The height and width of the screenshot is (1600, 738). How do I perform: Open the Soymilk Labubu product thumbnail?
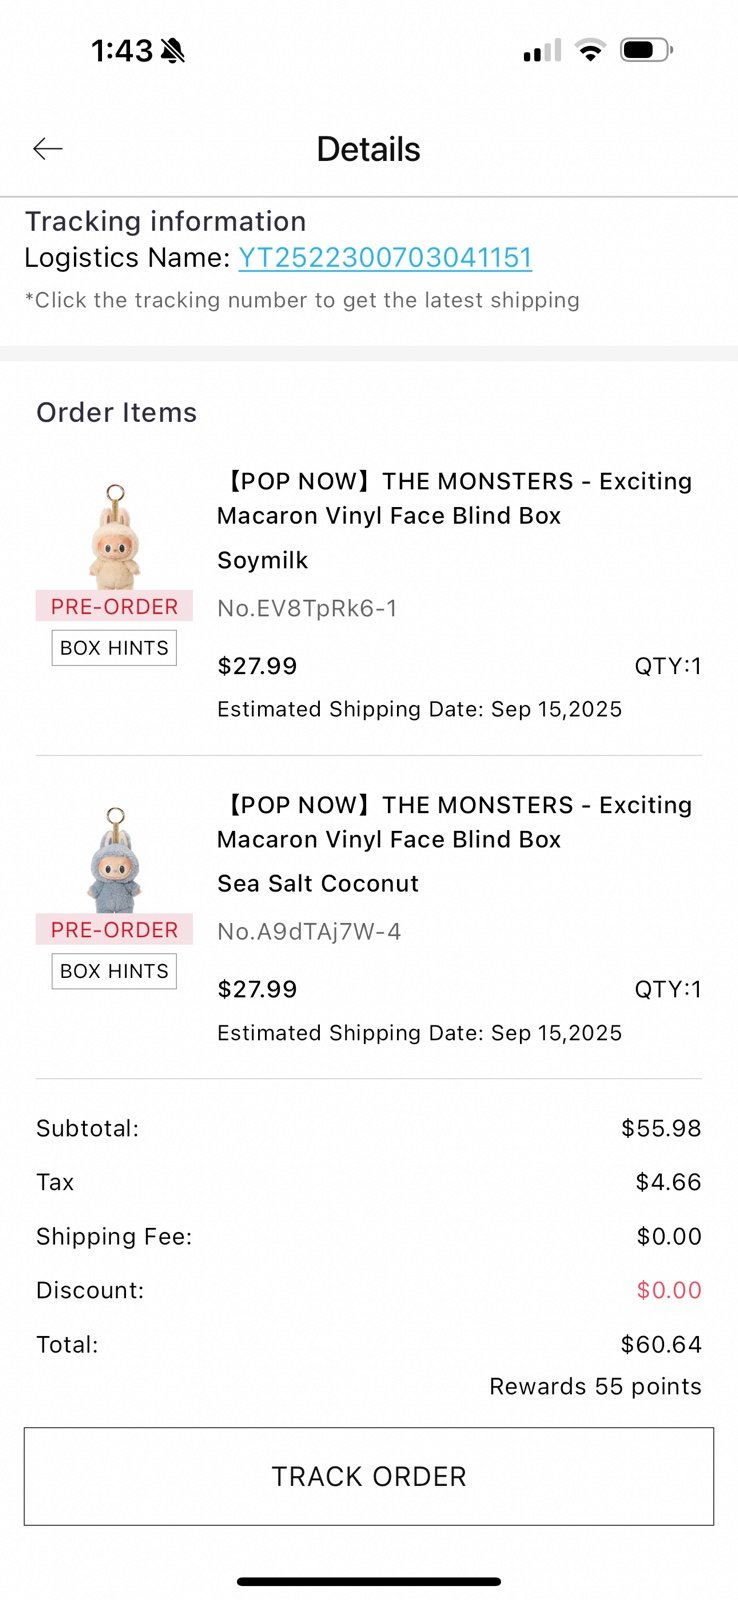(114, 536)
